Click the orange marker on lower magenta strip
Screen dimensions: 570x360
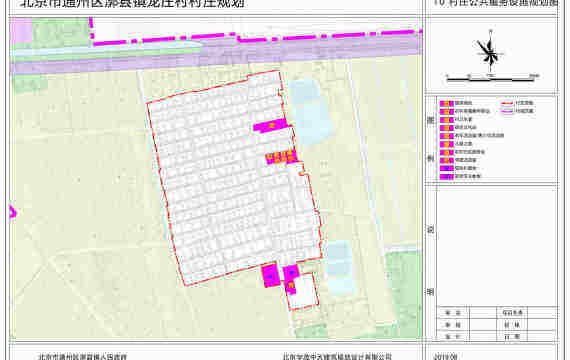(290, 285)
